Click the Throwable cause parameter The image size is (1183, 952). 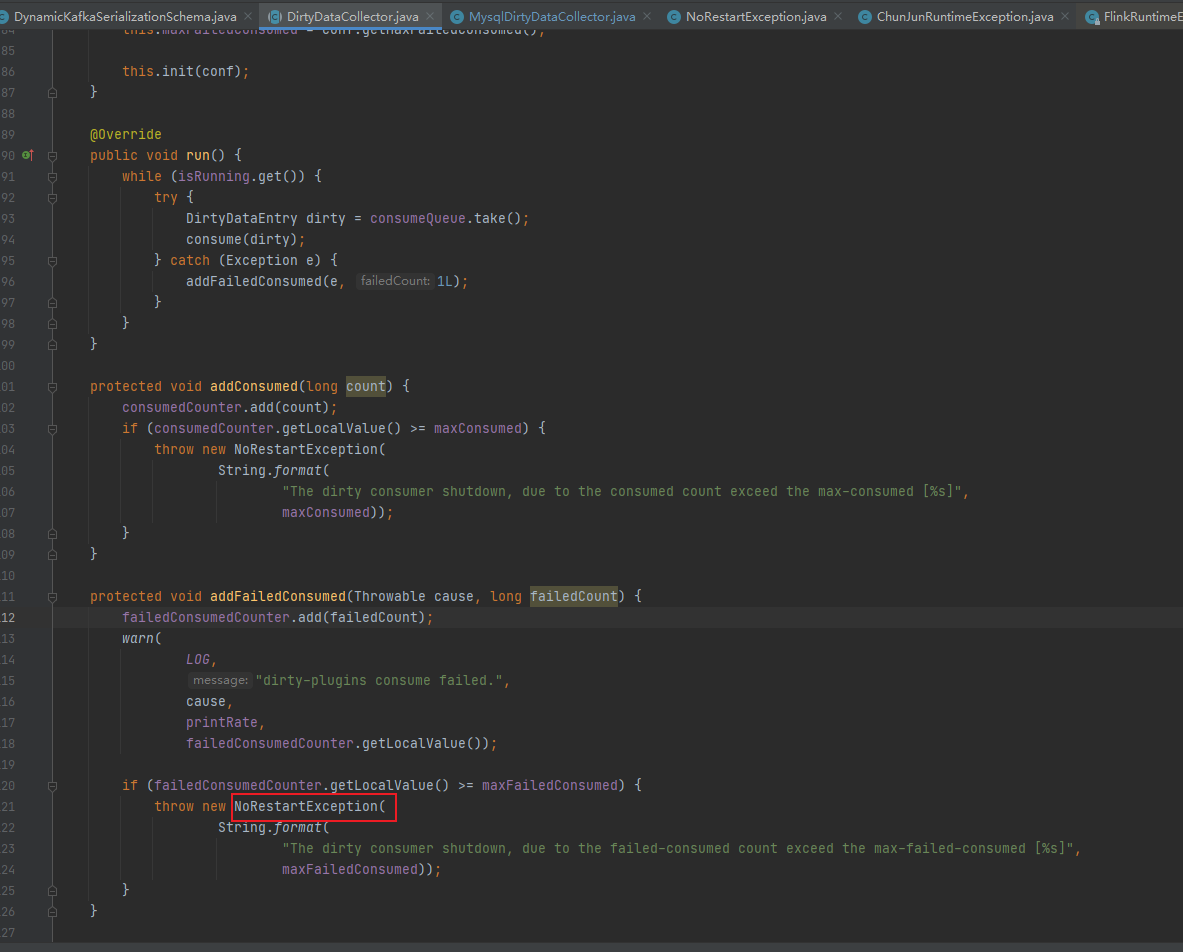pos(413,596)
